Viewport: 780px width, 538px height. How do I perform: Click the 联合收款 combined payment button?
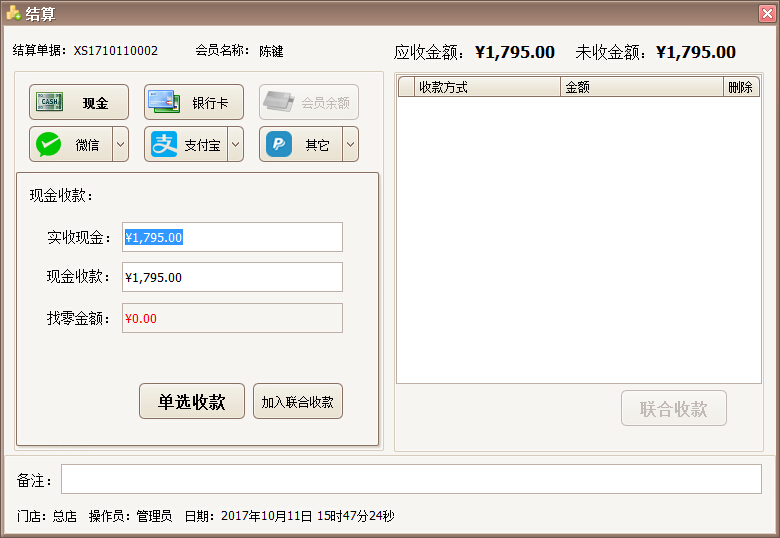(x=674, y=408)
